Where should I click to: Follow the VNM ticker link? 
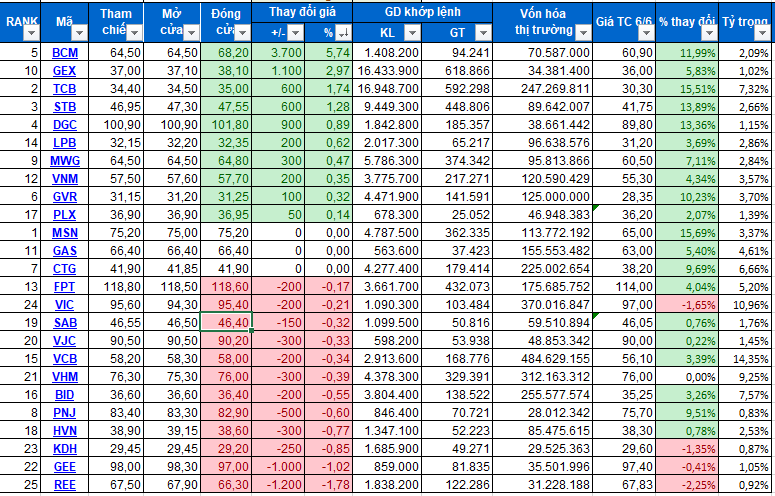pyautogui.click(x=65, y=179)
